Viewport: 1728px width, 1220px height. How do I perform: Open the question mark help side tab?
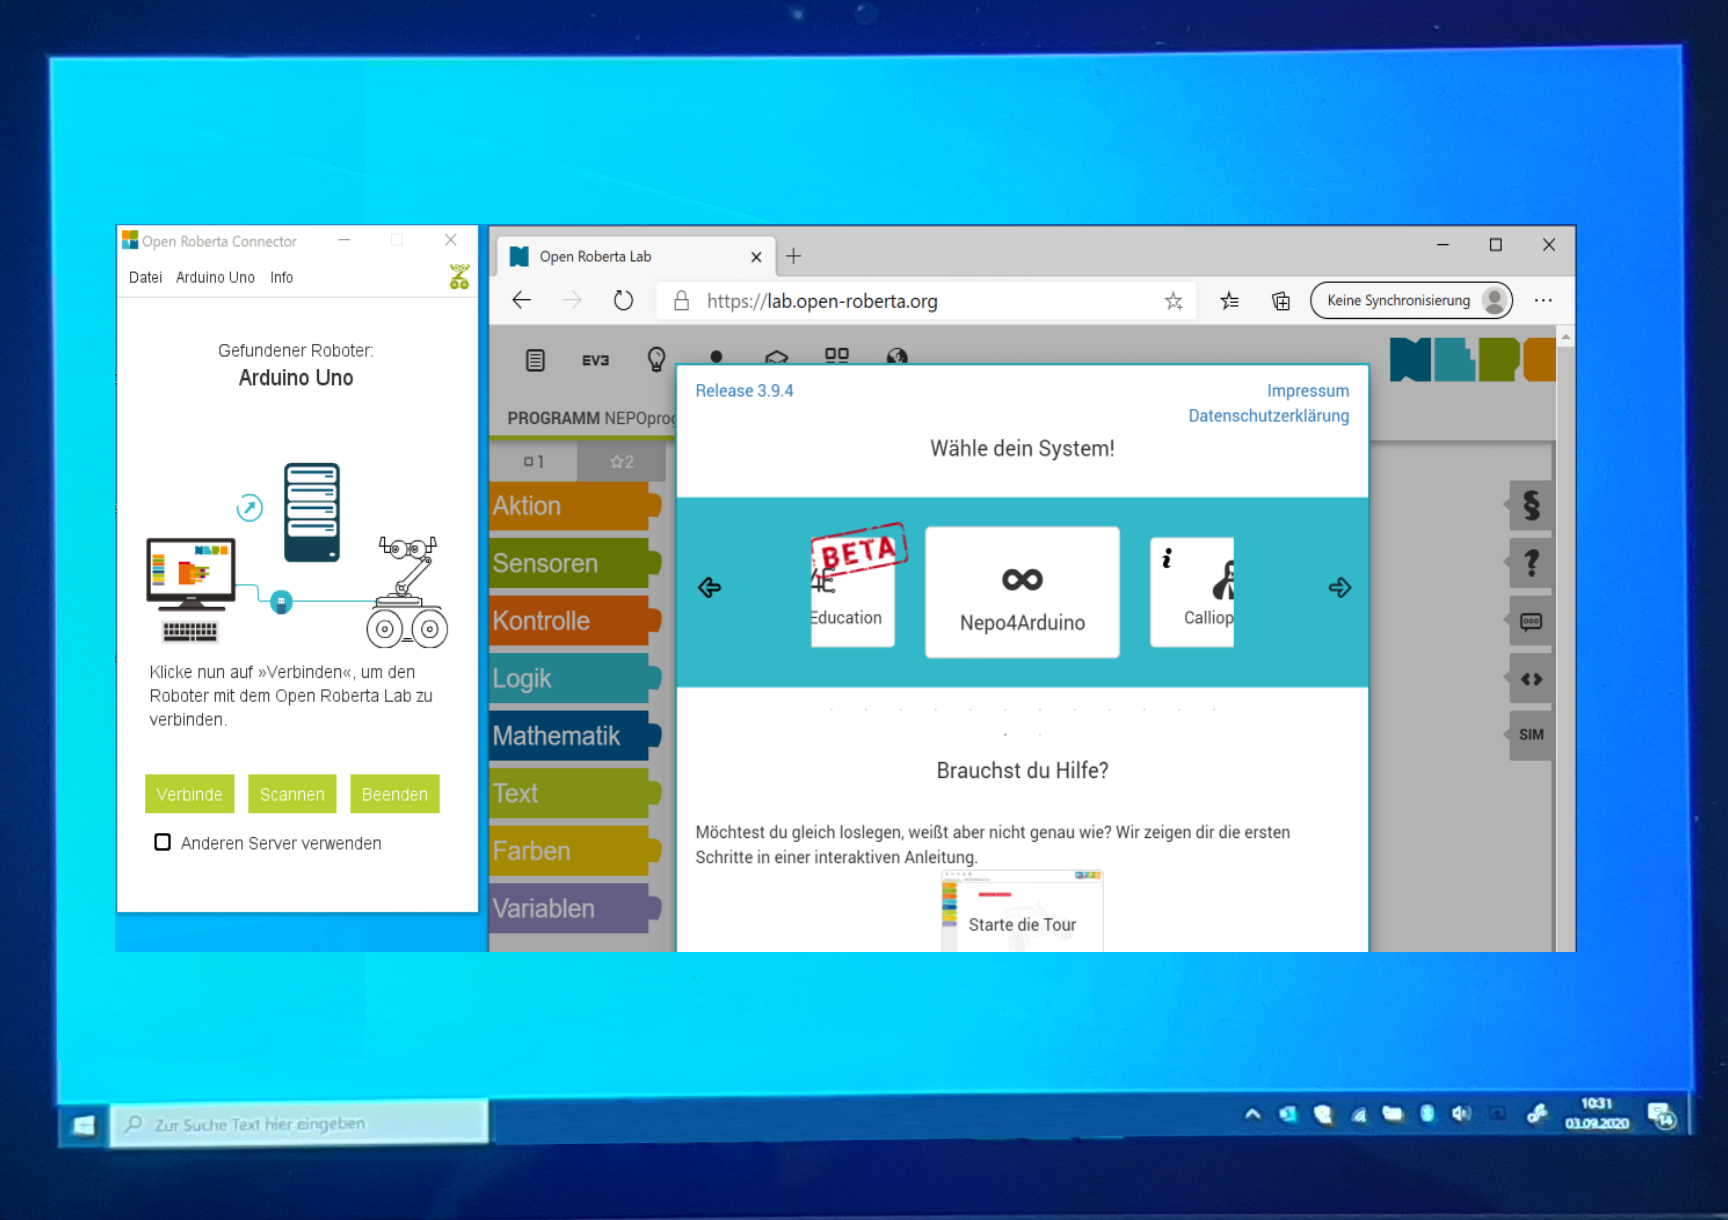(x=1531, y=563)
